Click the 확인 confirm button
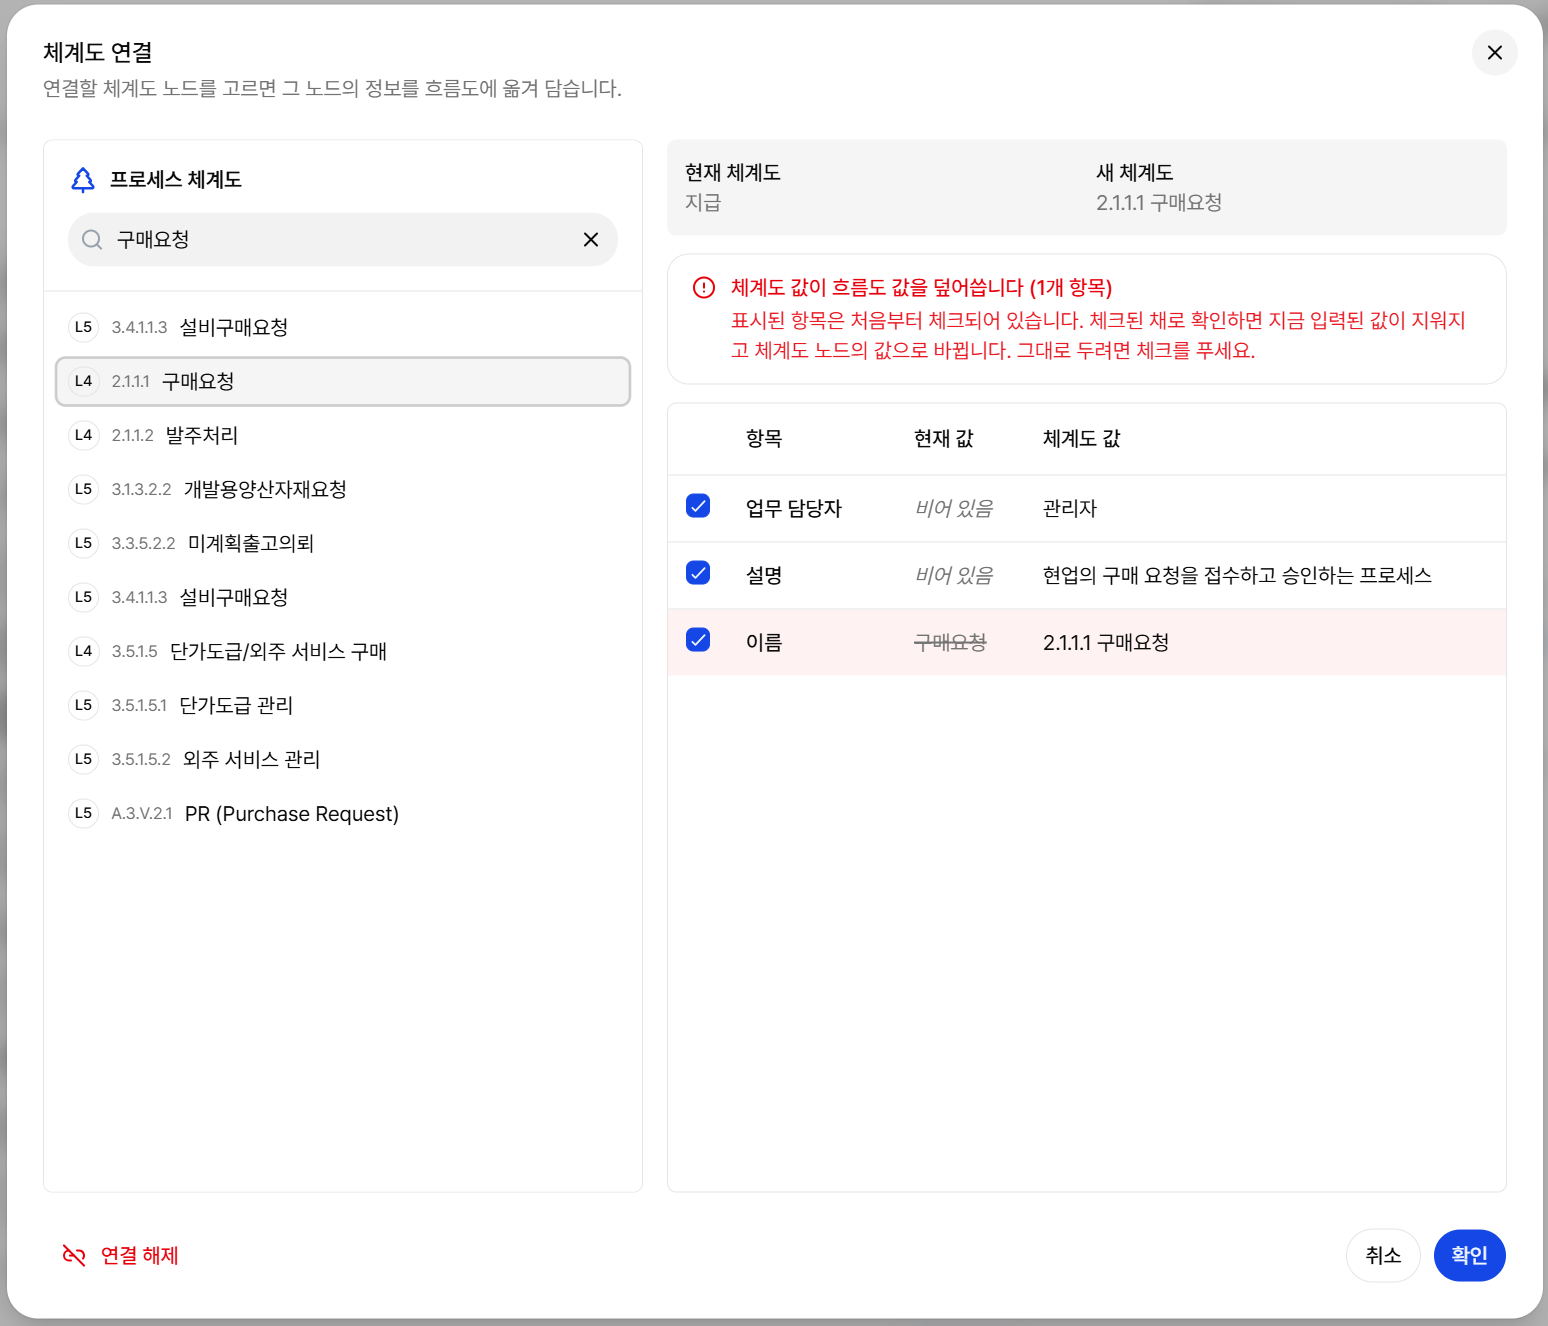1548x1326 pixels. click(1469, 1255)
